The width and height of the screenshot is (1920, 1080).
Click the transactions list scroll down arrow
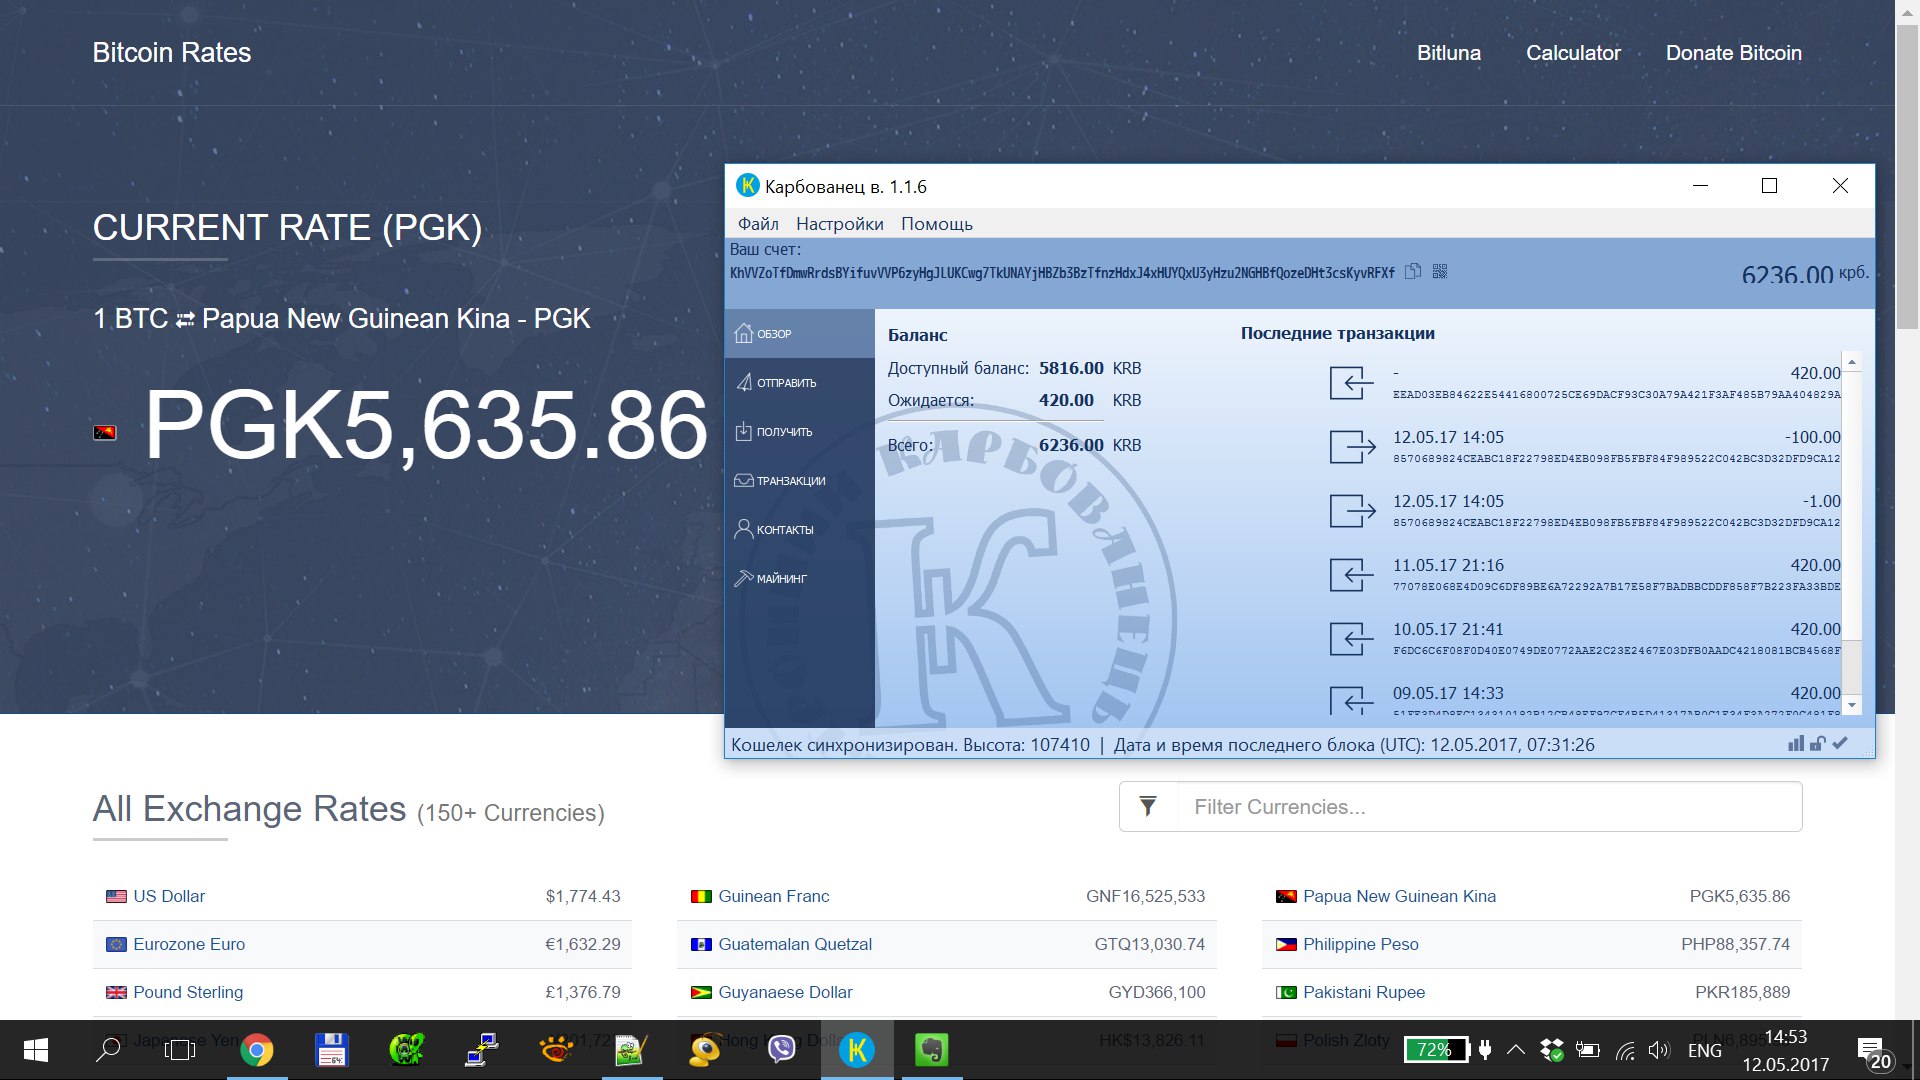coord(1852,705)
